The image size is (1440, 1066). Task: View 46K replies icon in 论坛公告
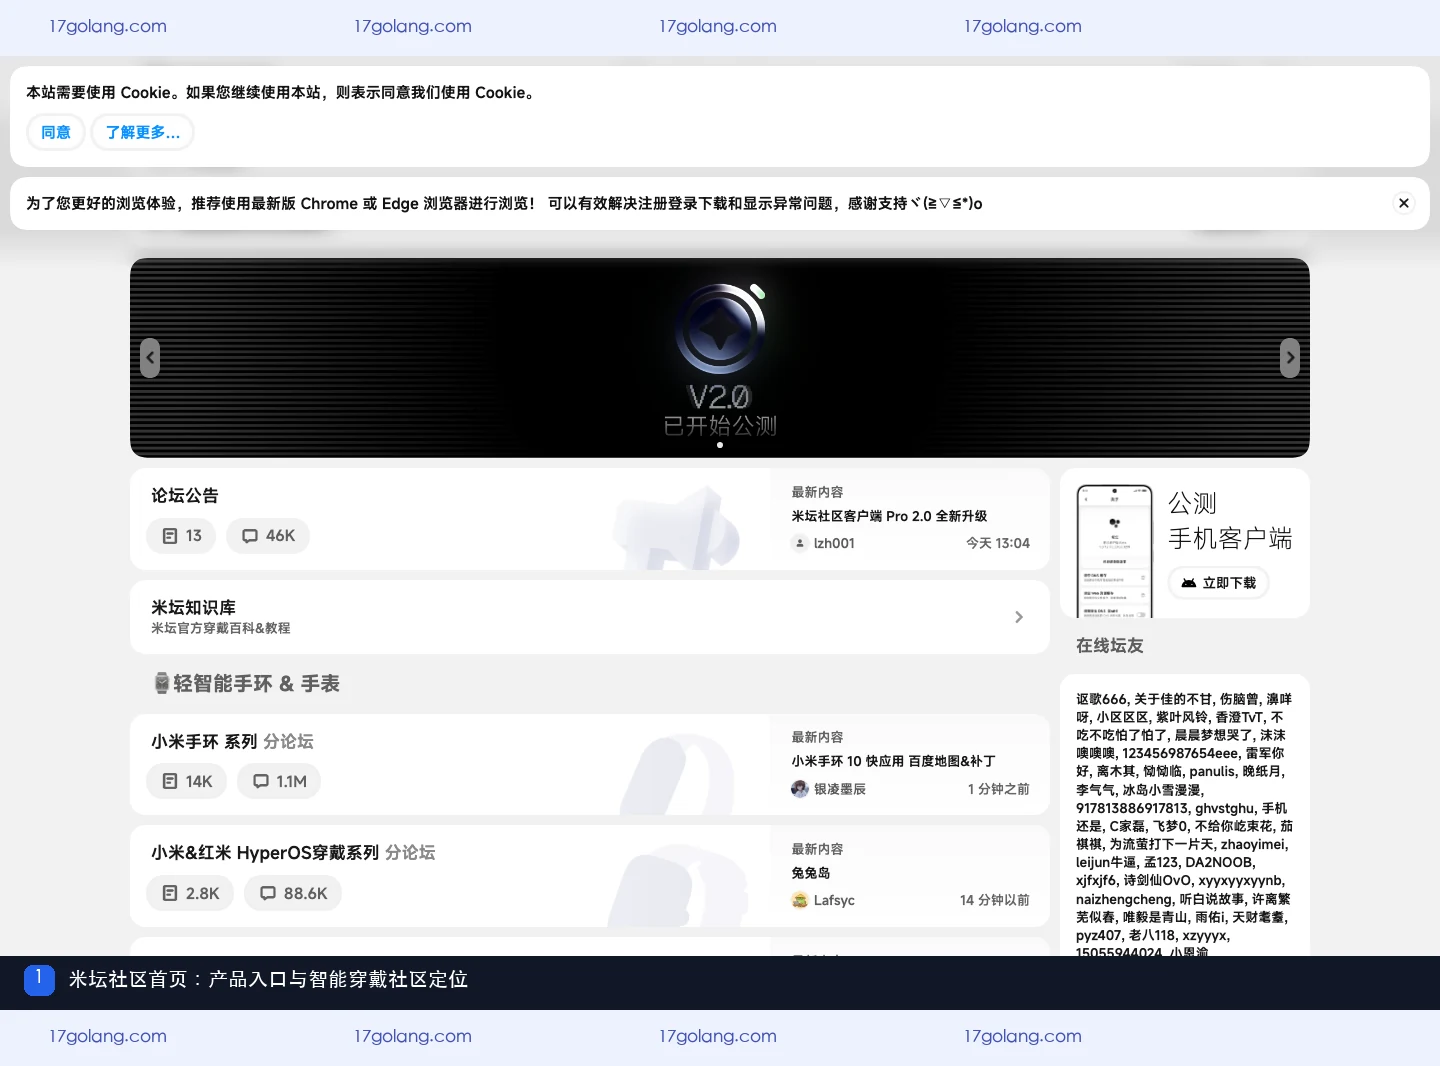tap(250, 536)
